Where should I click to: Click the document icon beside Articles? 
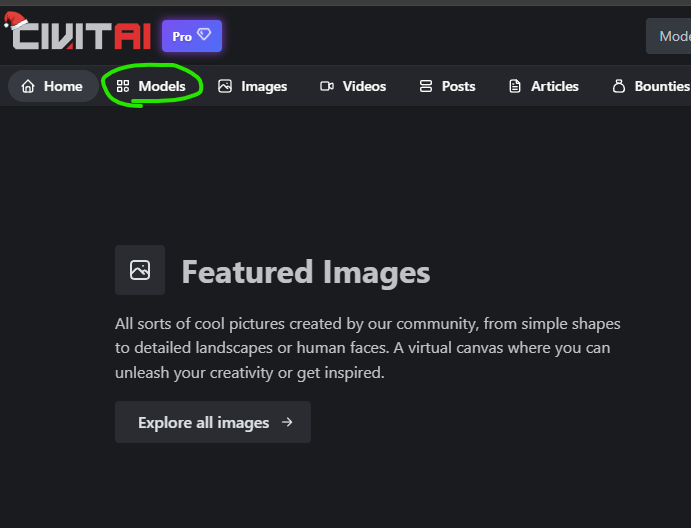515,86
